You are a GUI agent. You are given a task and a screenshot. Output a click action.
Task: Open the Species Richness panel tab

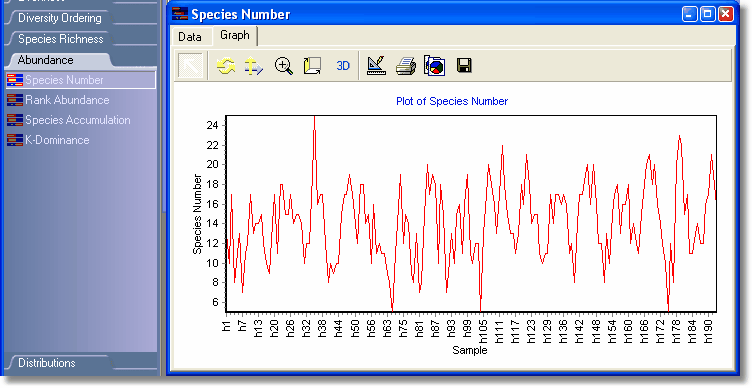[60, 39]
